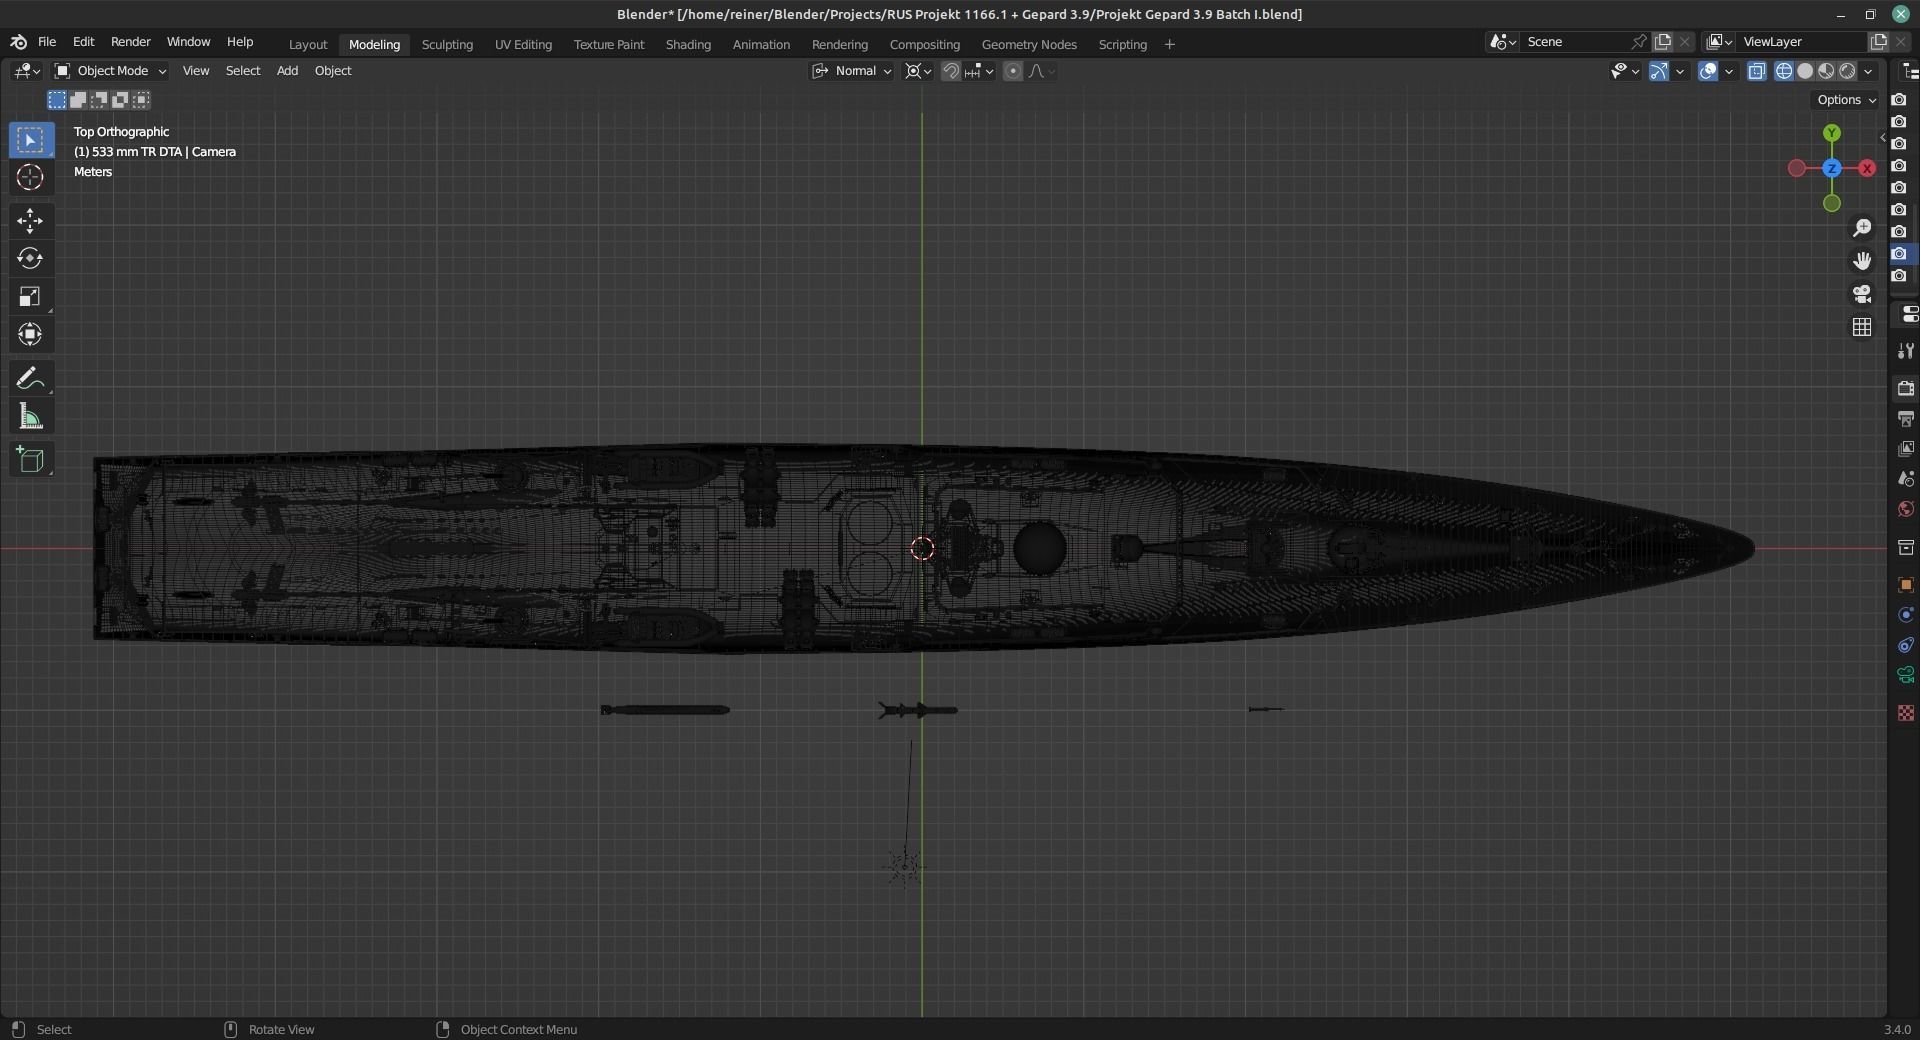Select the Move tool
The width and height of the screenshot is (1920, 1040).
tap(30, 221)
